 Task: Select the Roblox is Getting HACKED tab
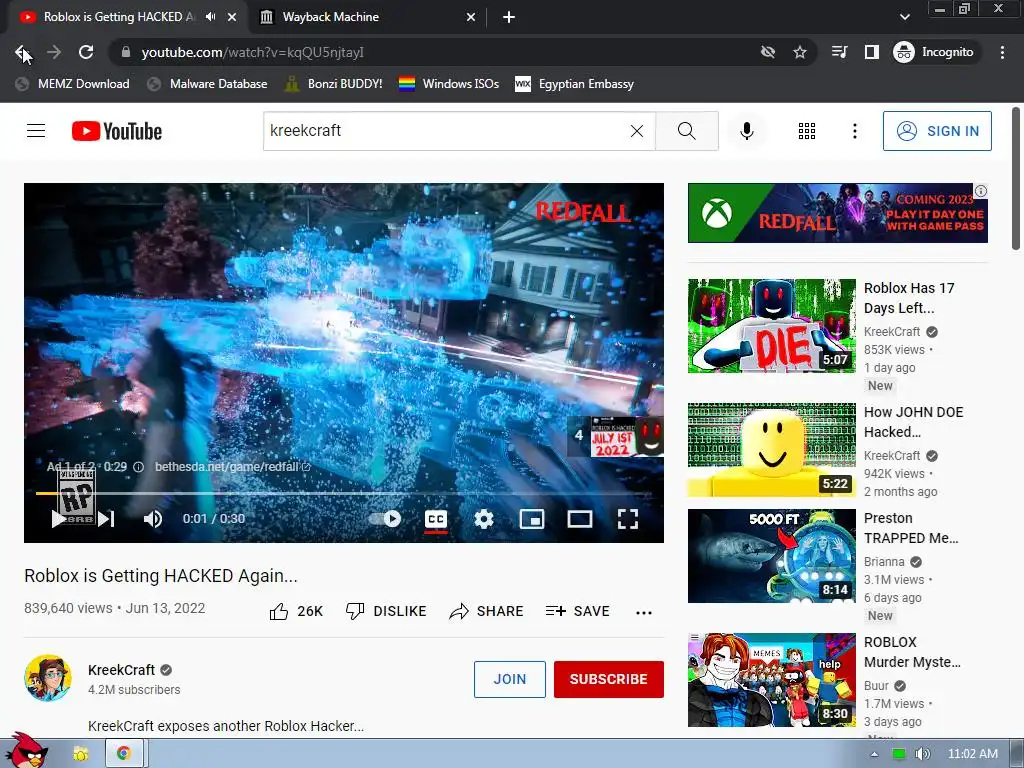click(x=118, y=17)
